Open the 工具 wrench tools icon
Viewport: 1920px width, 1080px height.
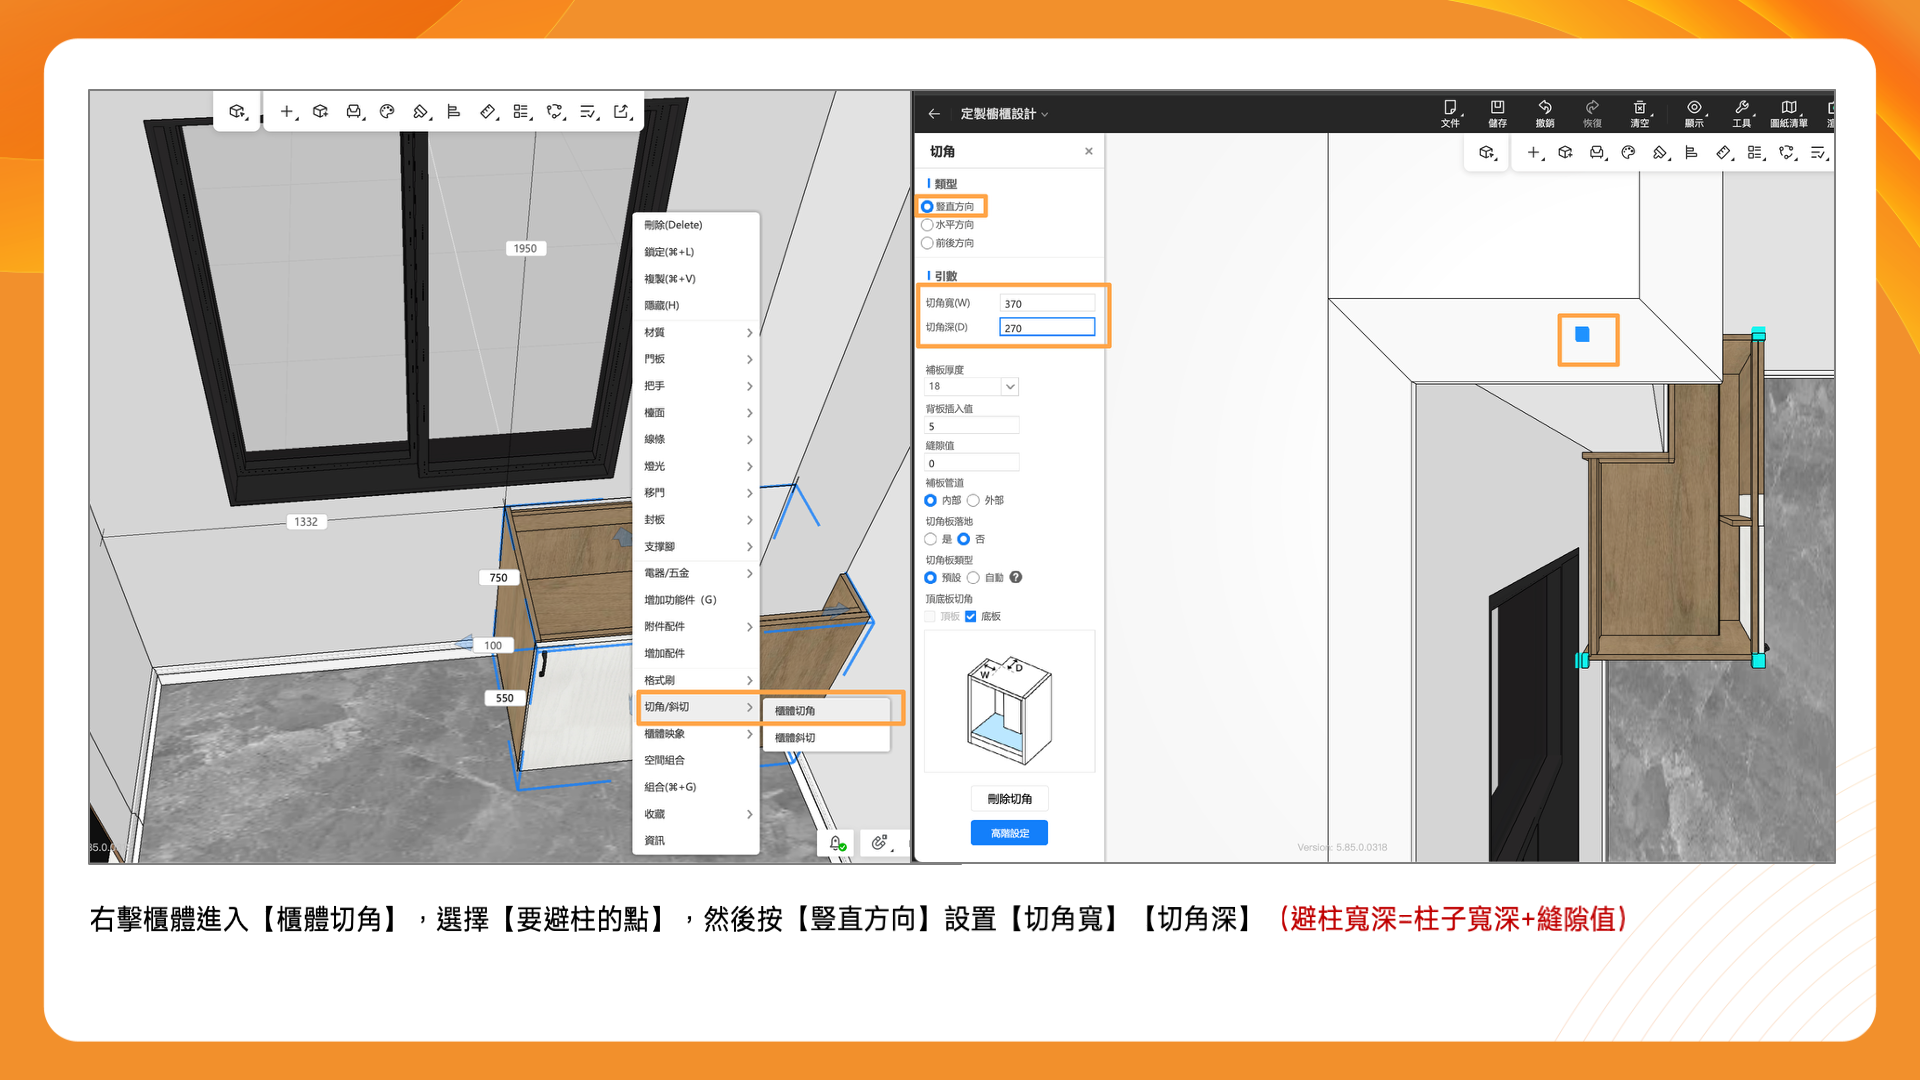(1741, 108)
